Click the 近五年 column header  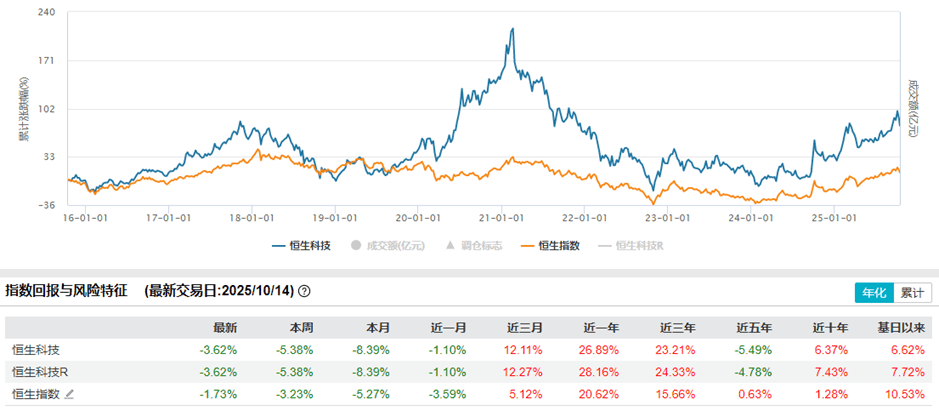pyautogui.click(x=754, y=327)
